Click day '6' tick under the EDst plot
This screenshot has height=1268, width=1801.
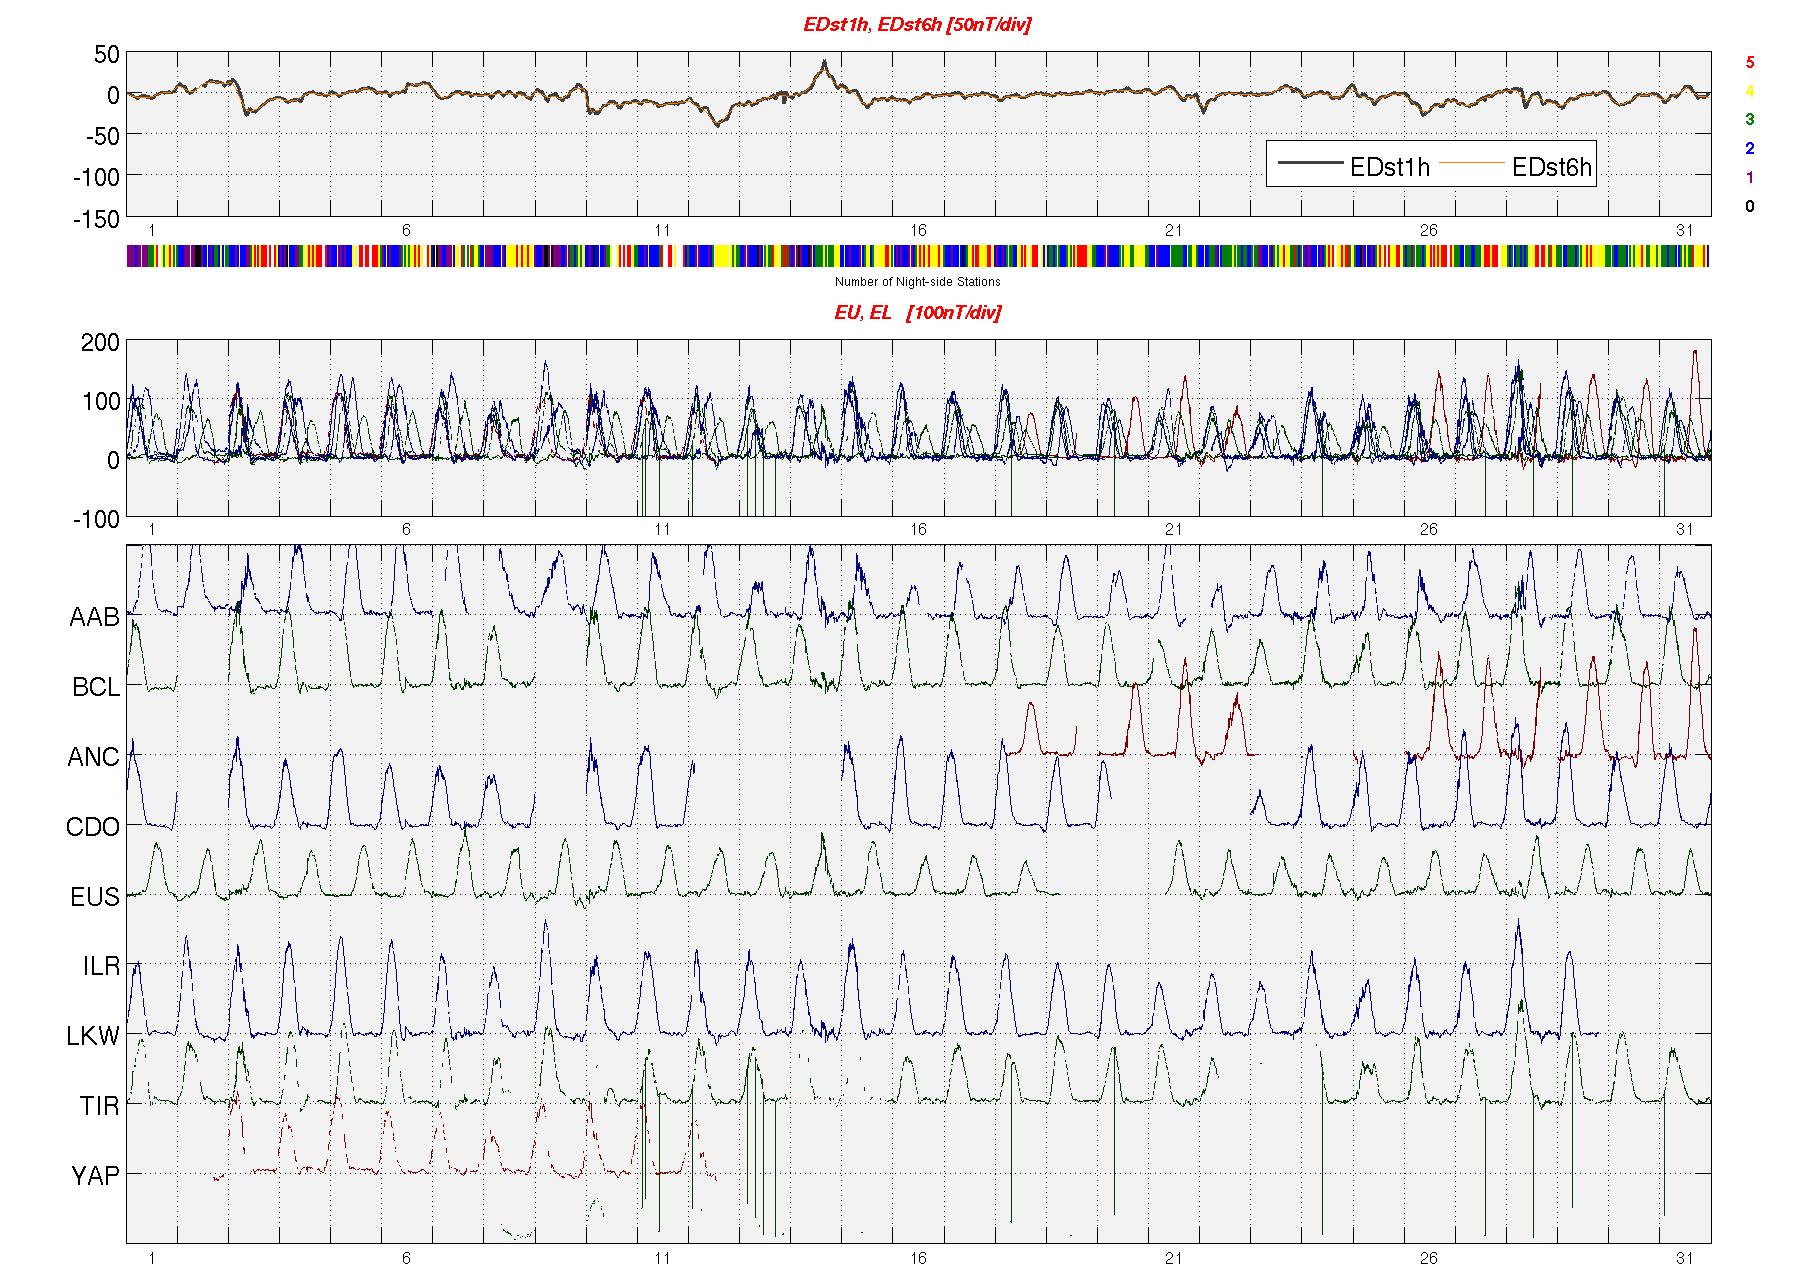pos(406,231)
